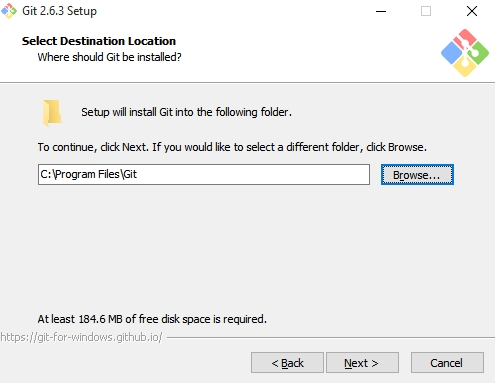Screen dimensions: 495x383
Task: Click the git-for-windows.github.io link text
Action: click(x=81, y=337)
